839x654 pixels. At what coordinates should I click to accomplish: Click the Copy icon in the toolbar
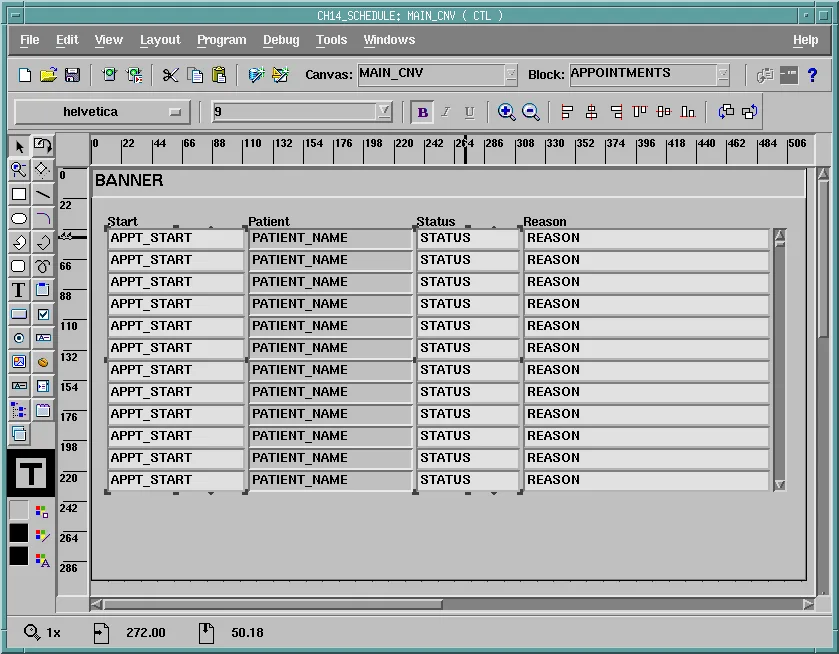[195, 75]
